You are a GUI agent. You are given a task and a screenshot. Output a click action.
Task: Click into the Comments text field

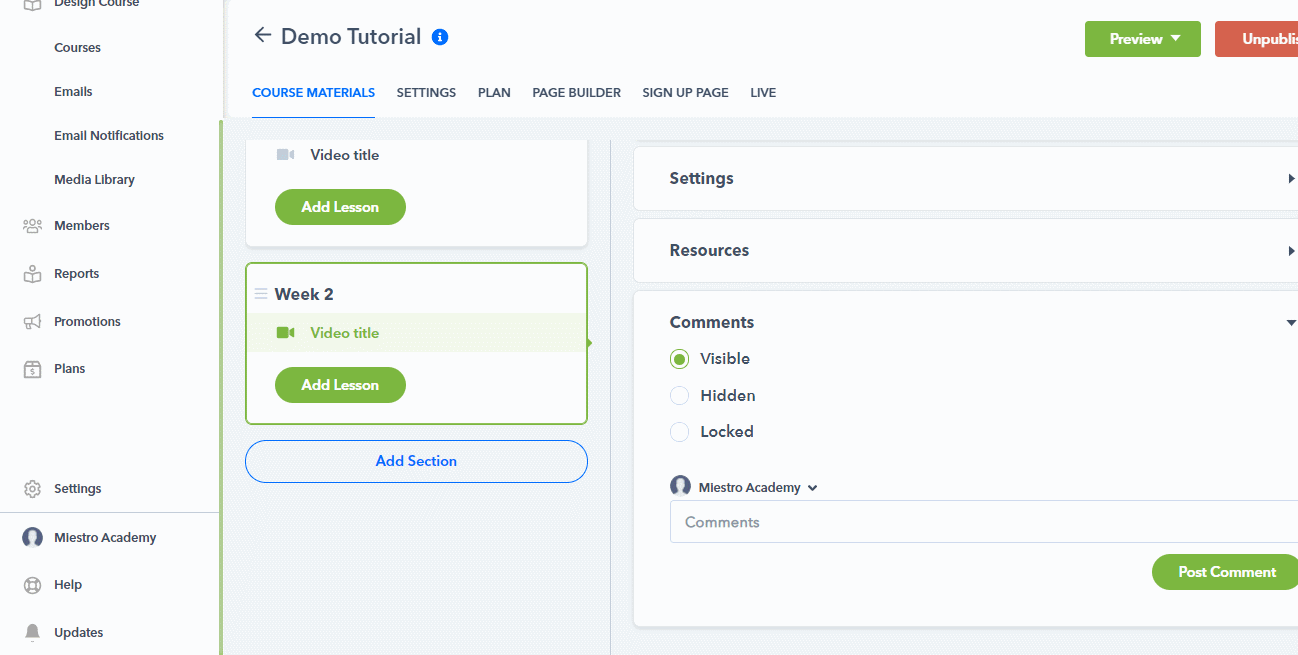coord(980,522)
